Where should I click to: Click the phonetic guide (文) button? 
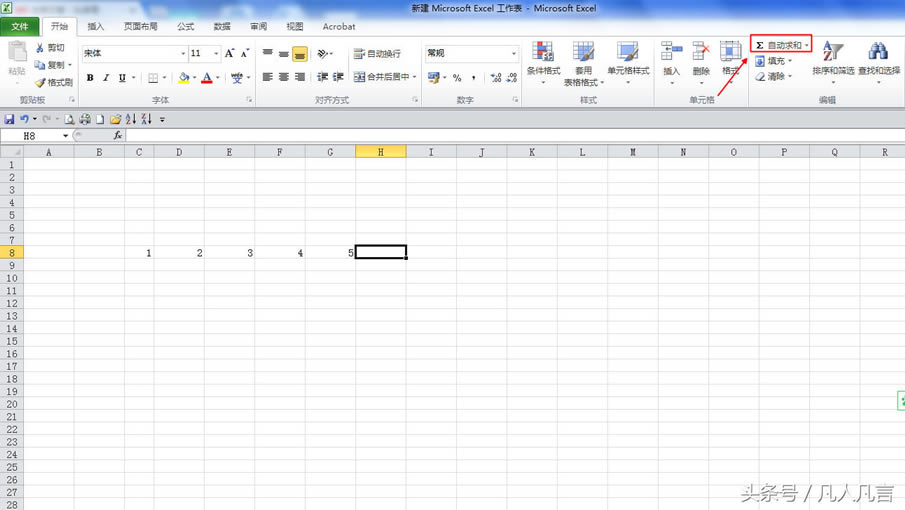click(x=237, y=77)
